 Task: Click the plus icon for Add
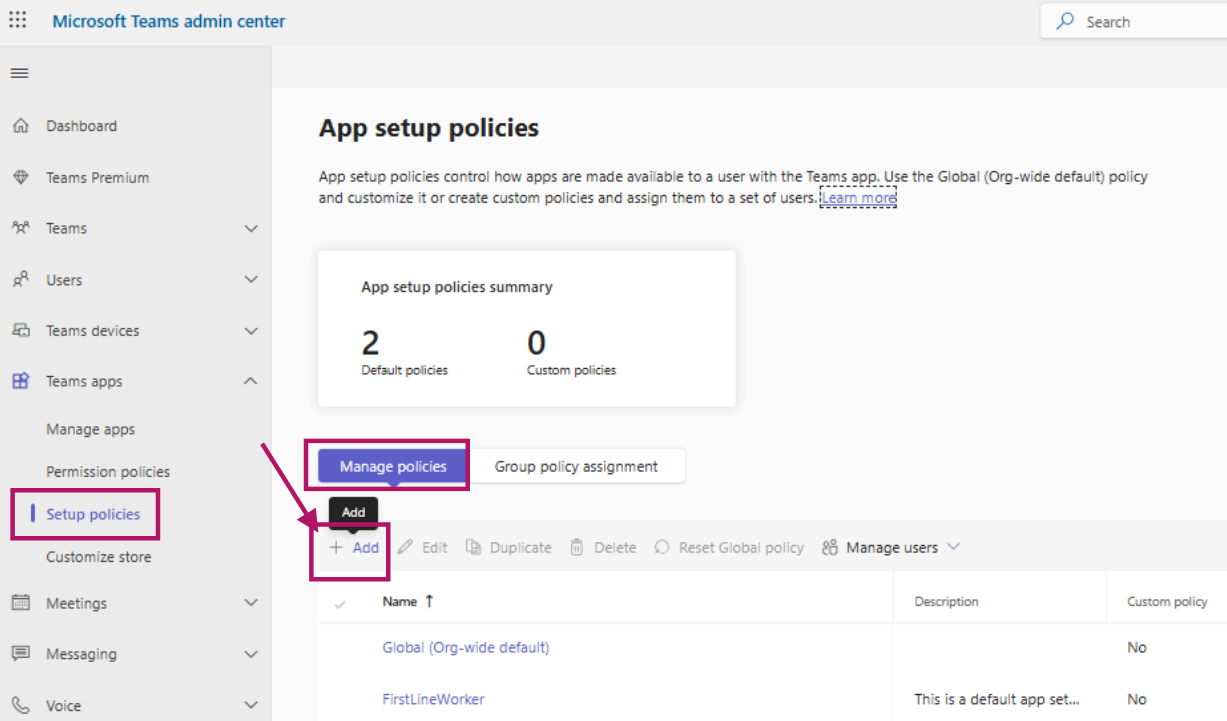click(336, 547)
